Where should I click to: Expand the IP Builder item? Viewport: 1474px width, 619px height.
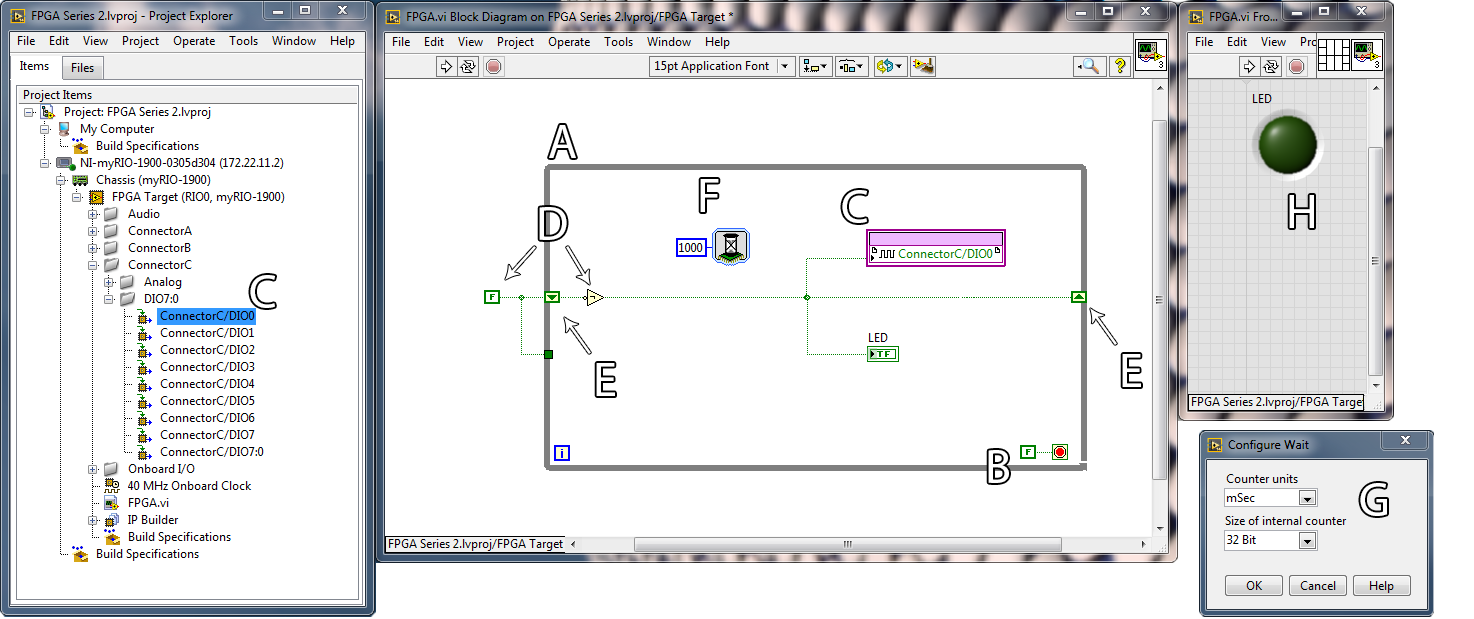(x=94, y=520)
